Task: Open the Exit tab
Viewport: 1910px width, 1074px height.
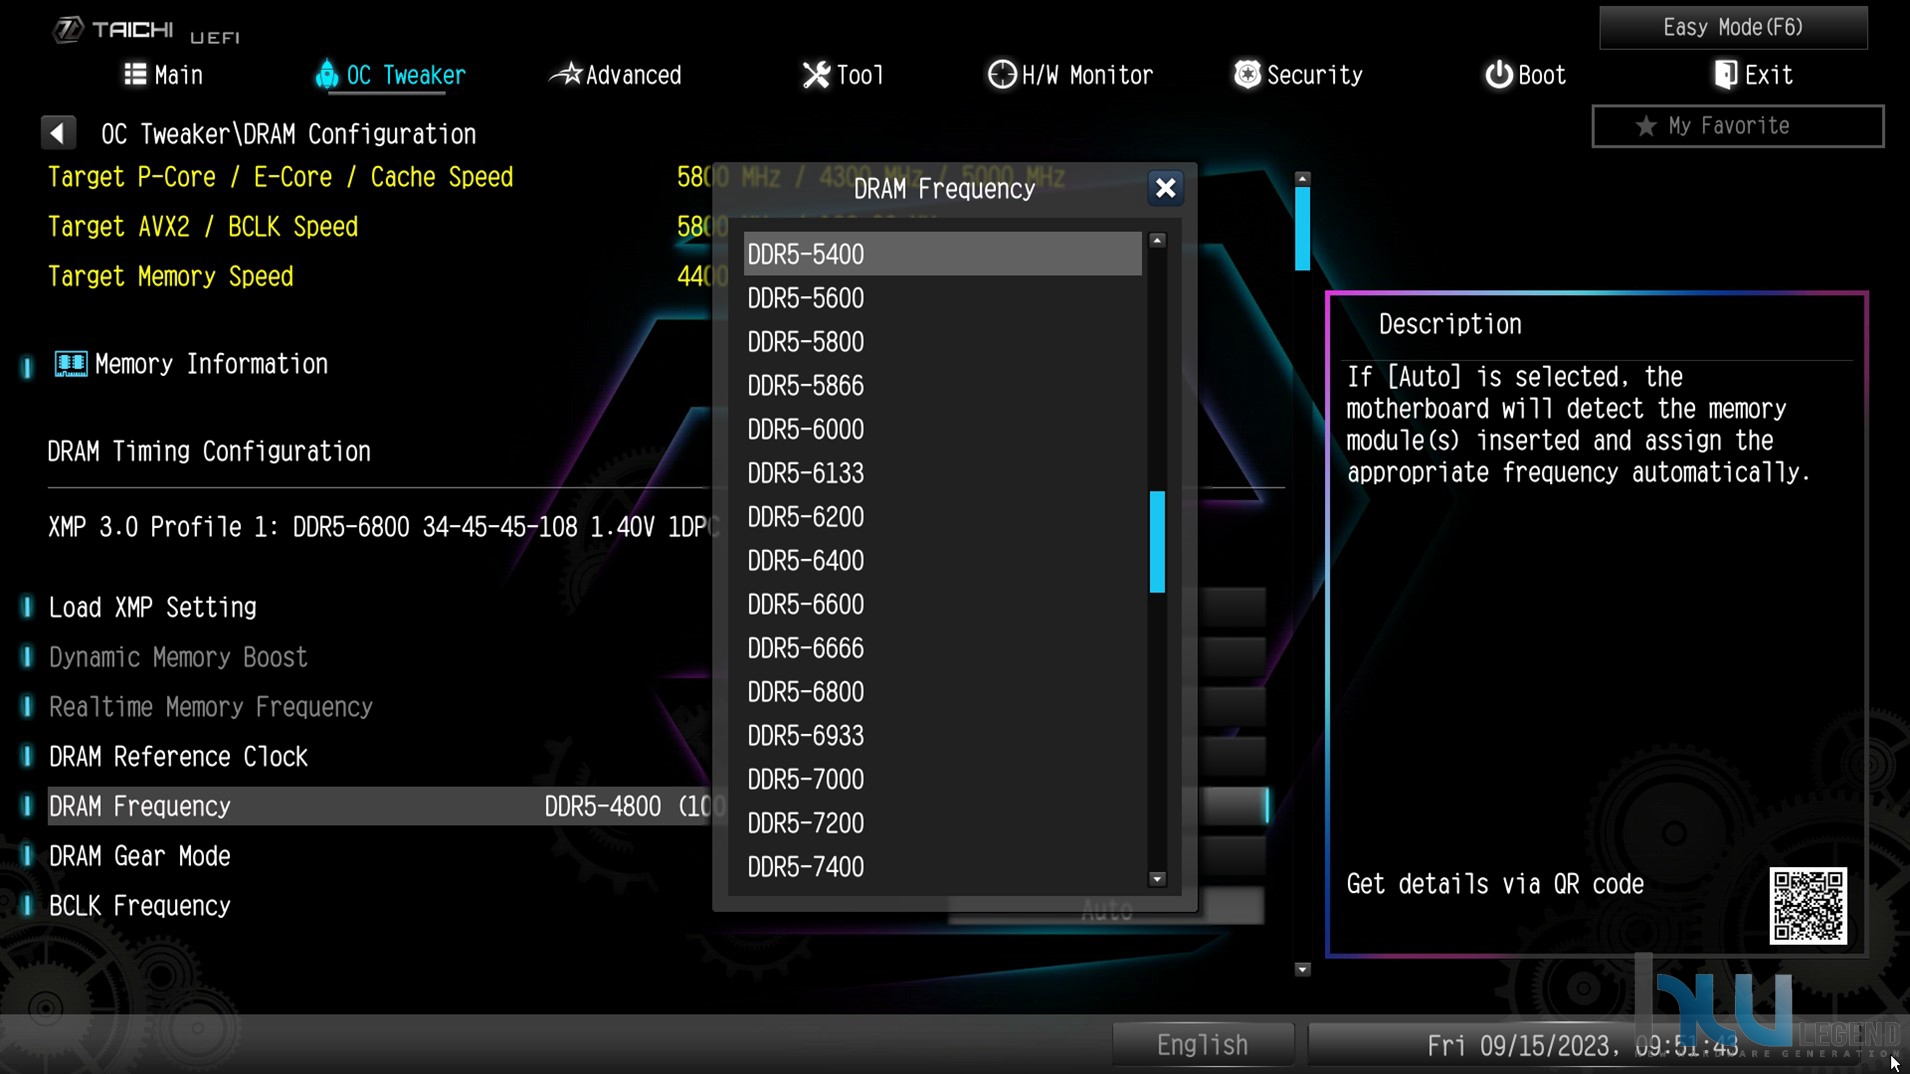Action: click(x=1753, y=75)
